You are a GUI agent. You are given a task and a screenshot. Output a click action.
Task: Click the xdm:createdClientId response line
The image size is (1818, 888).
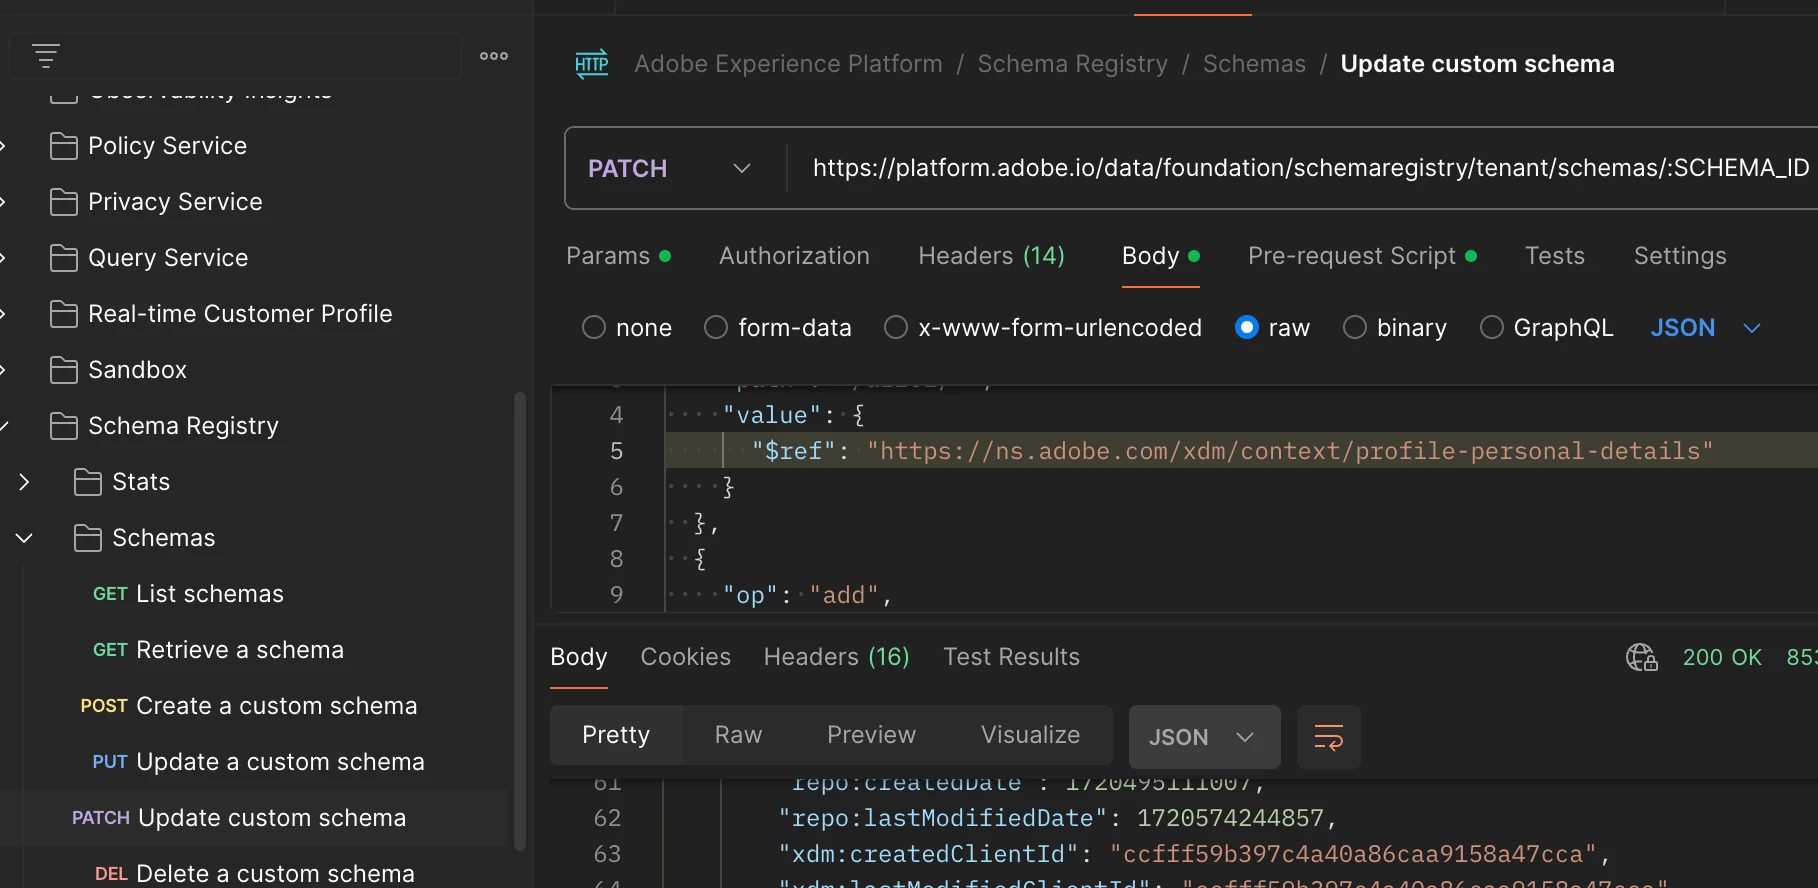click(1194, 854)
